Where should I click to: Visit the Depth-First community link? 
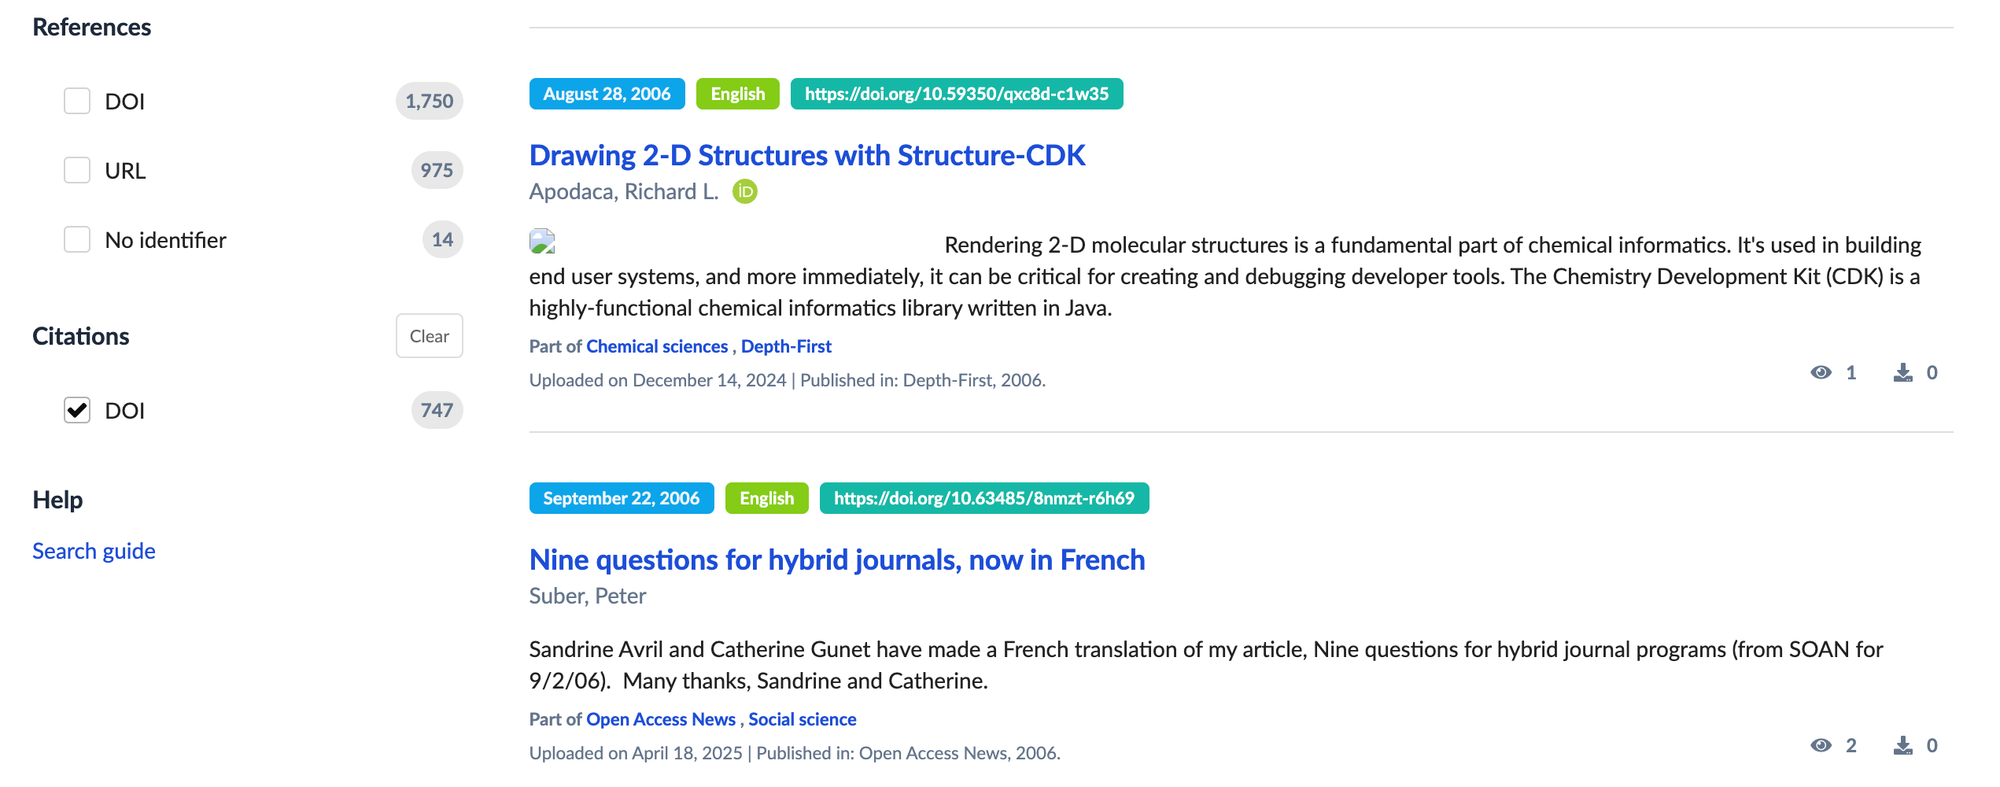(x=786, y=346)
